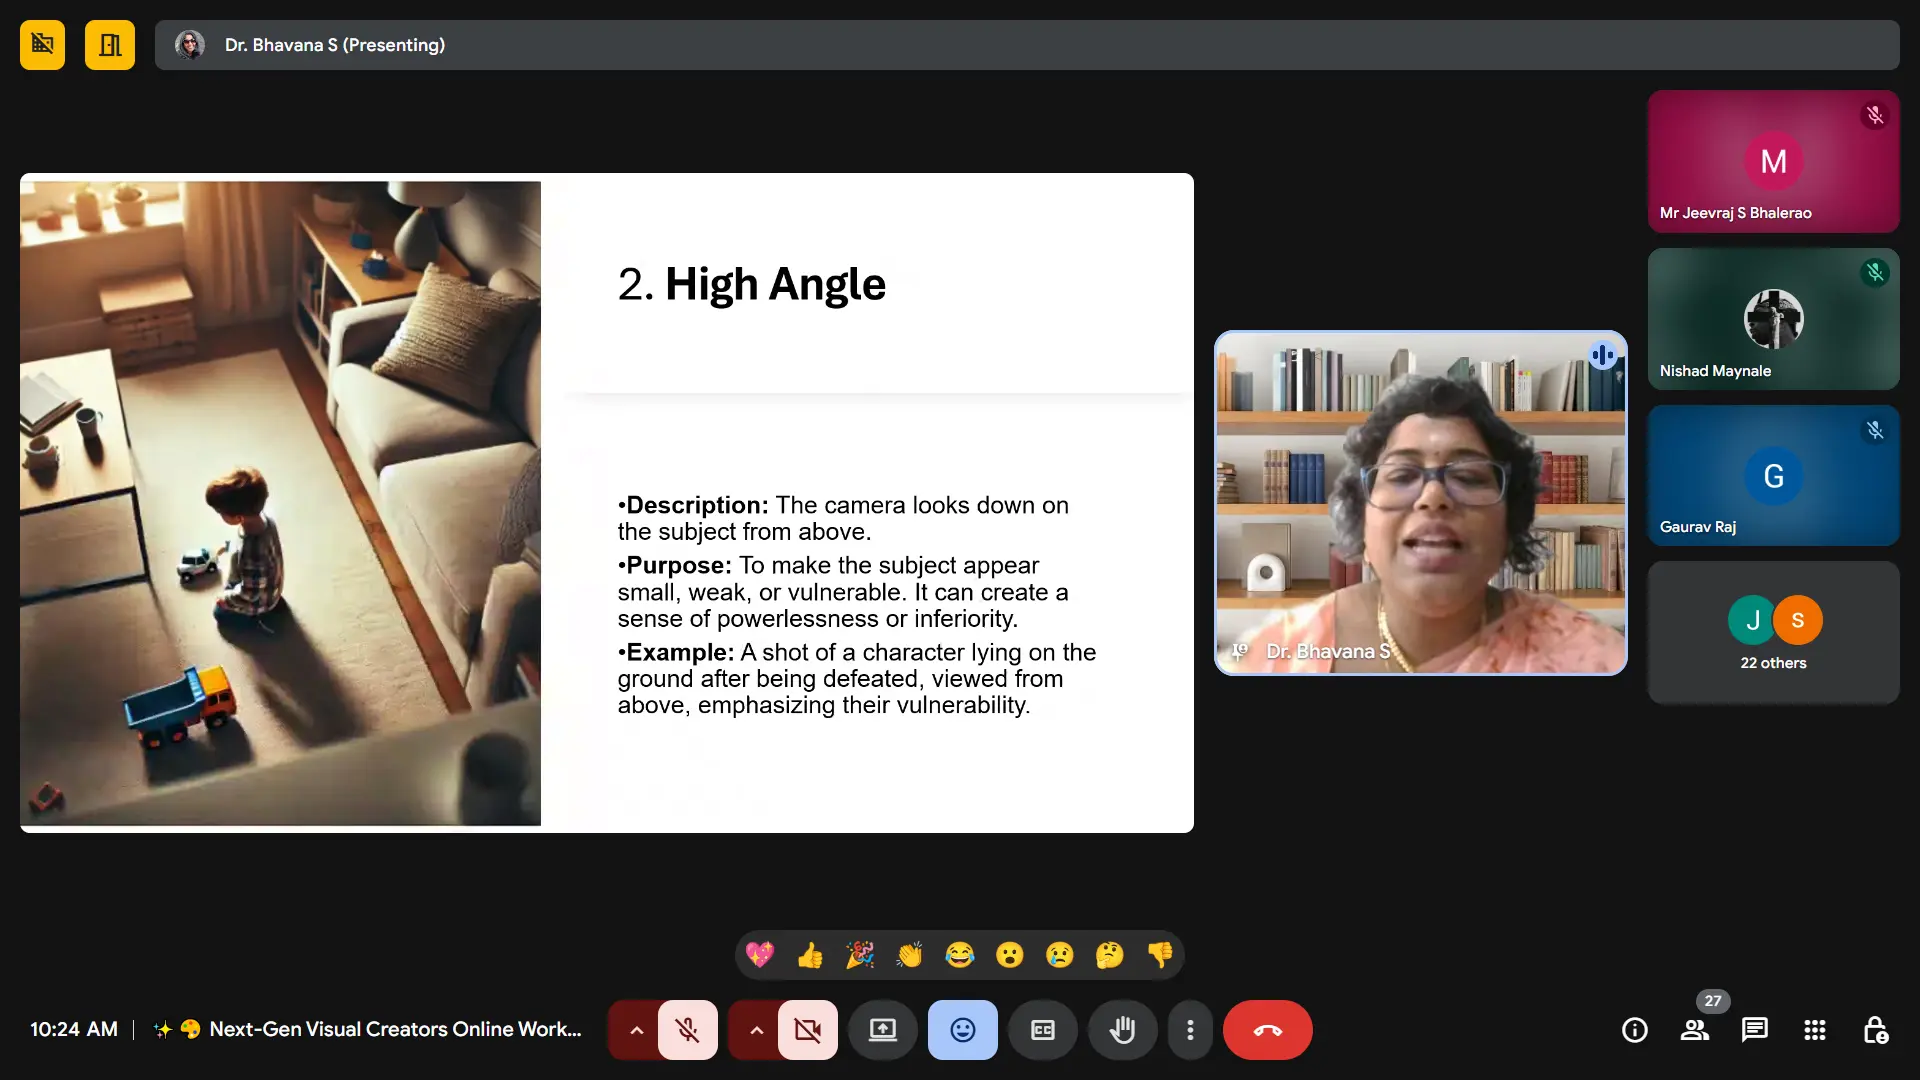Send the clapping hands reaction
This screenshot has height=1080, width=1920.
coord(909,955)
